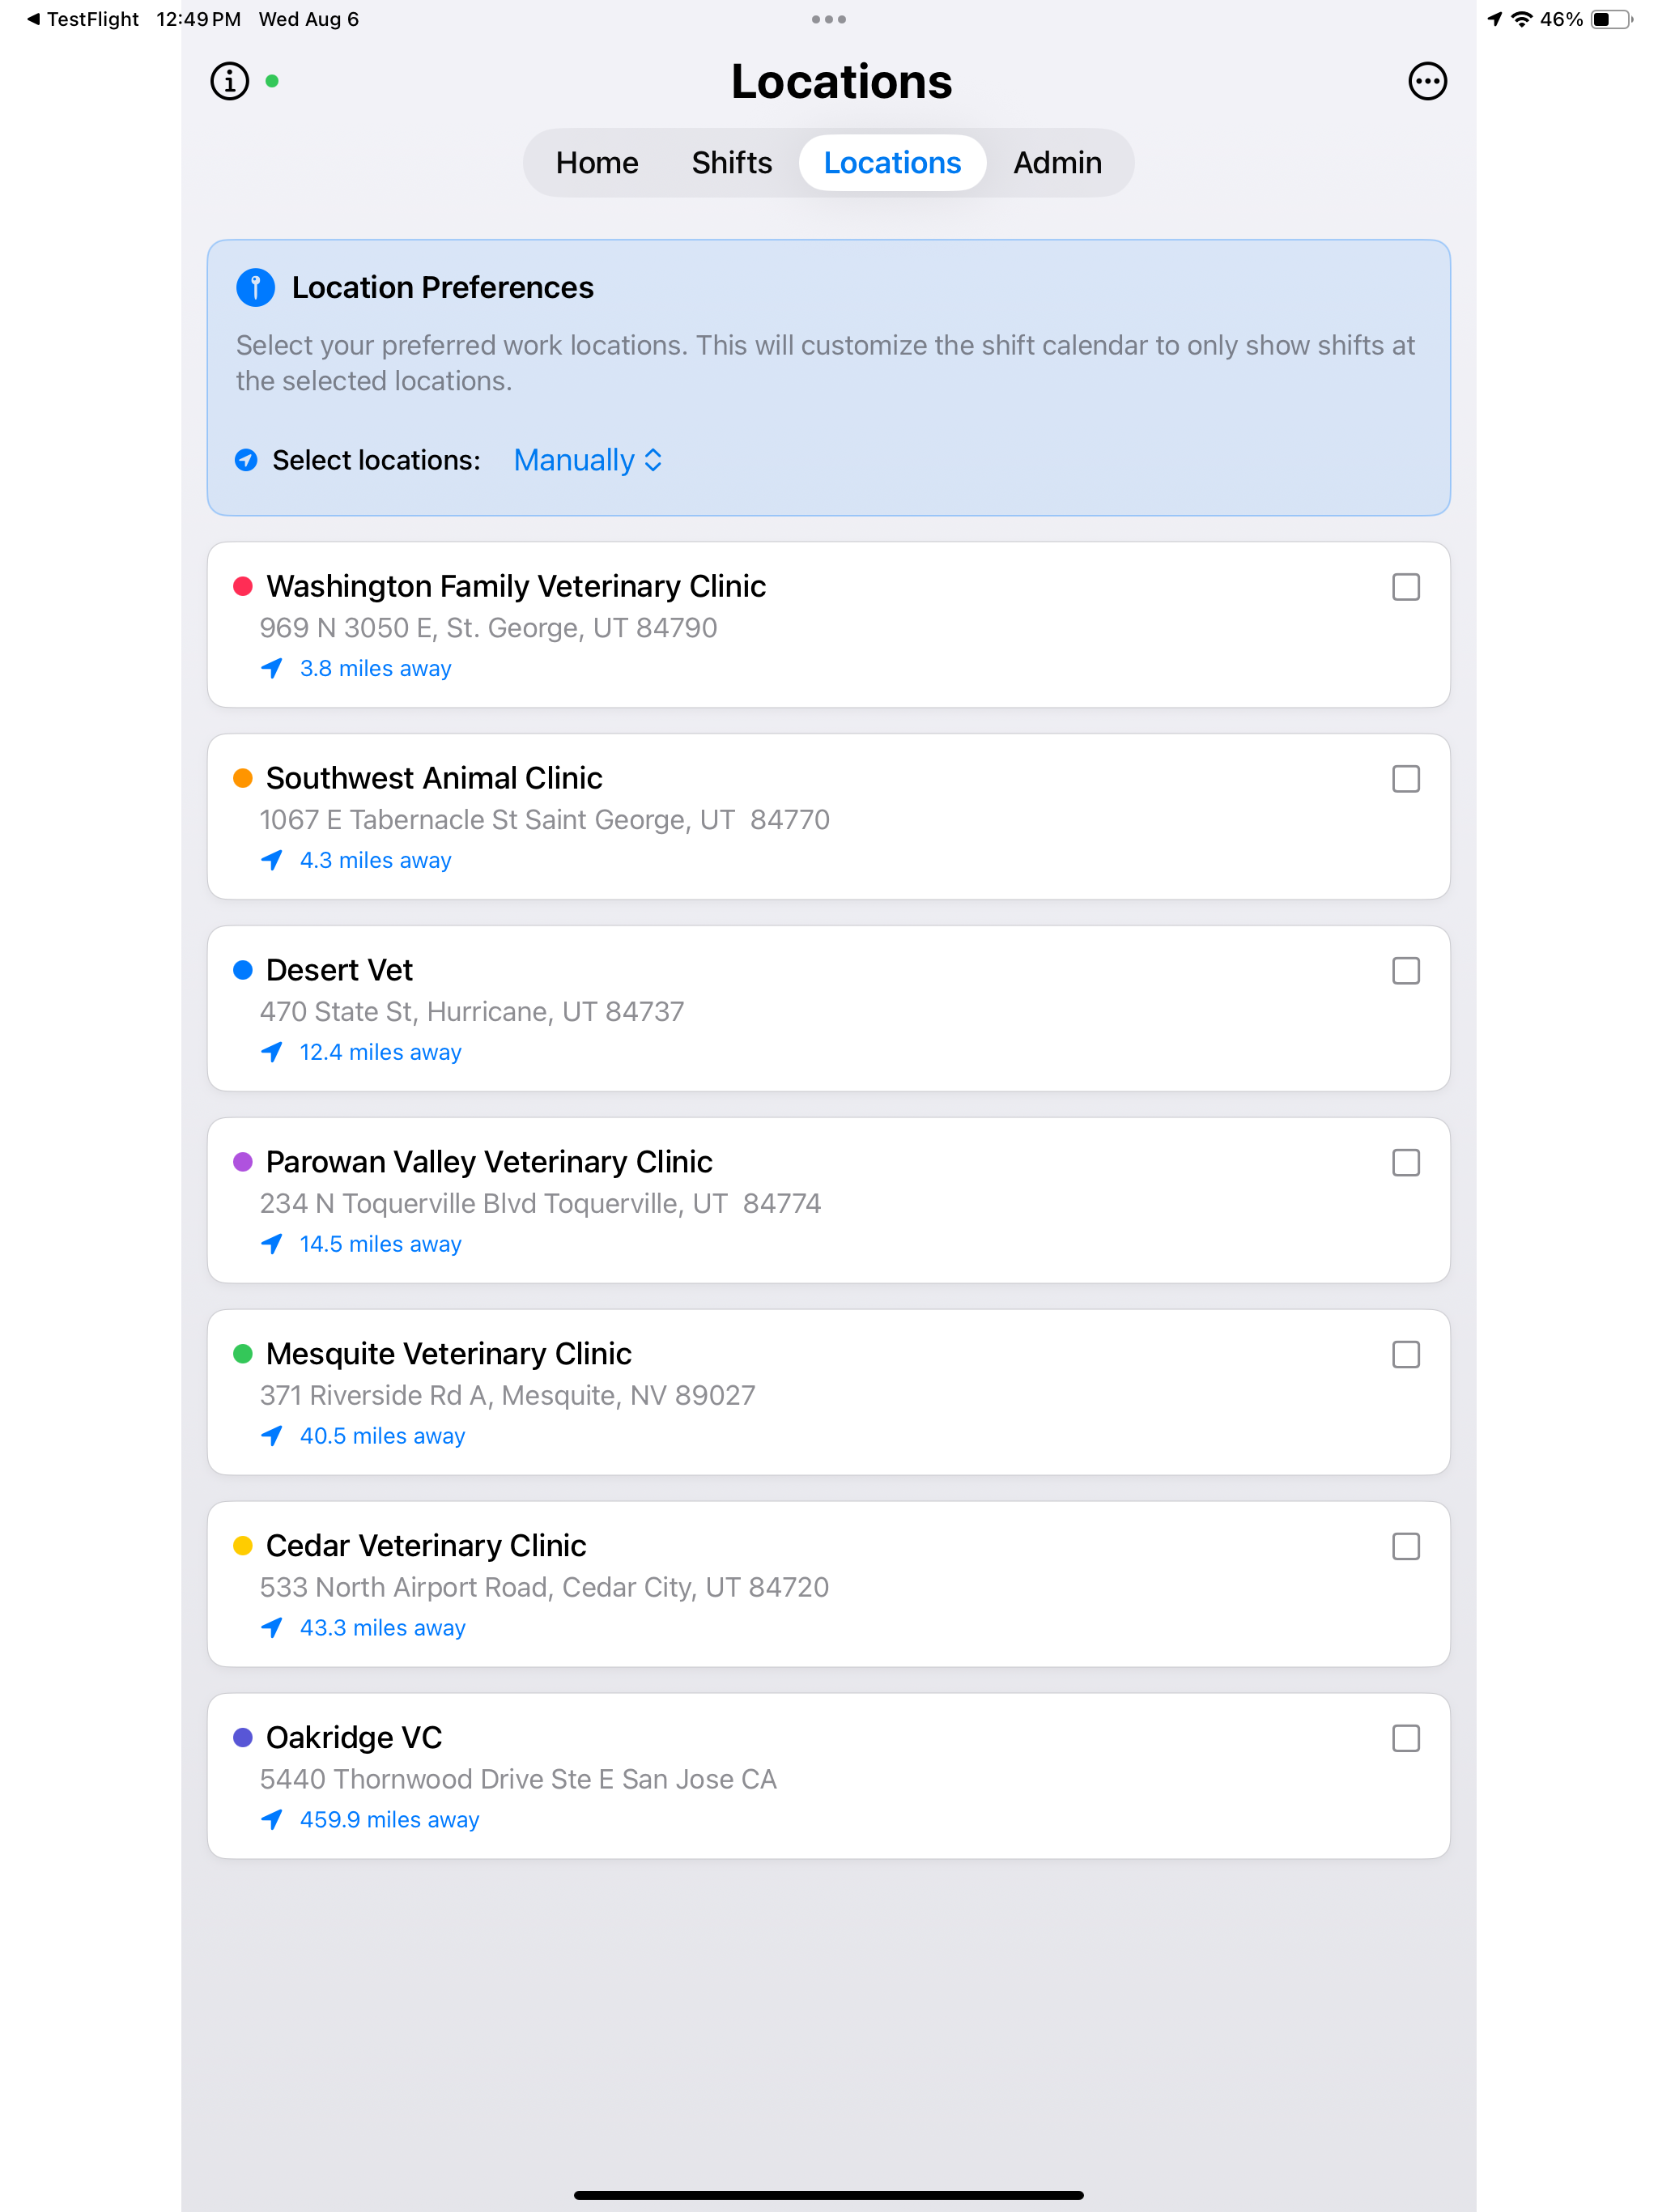Tap address 5440 Thornwood Drive Ste E
The width and height of the screenshot is (1658, 2212).
coord(518,1780)
